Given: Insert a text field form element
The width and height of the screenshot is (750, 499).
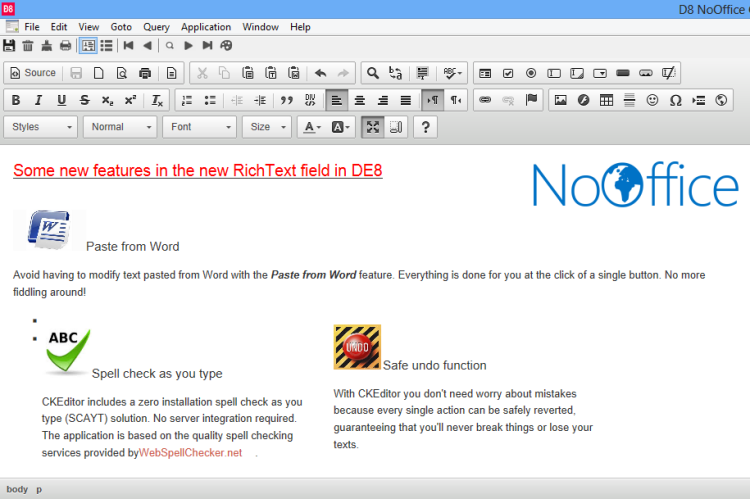Looking at the screenshot, I should tap(554, 73).
